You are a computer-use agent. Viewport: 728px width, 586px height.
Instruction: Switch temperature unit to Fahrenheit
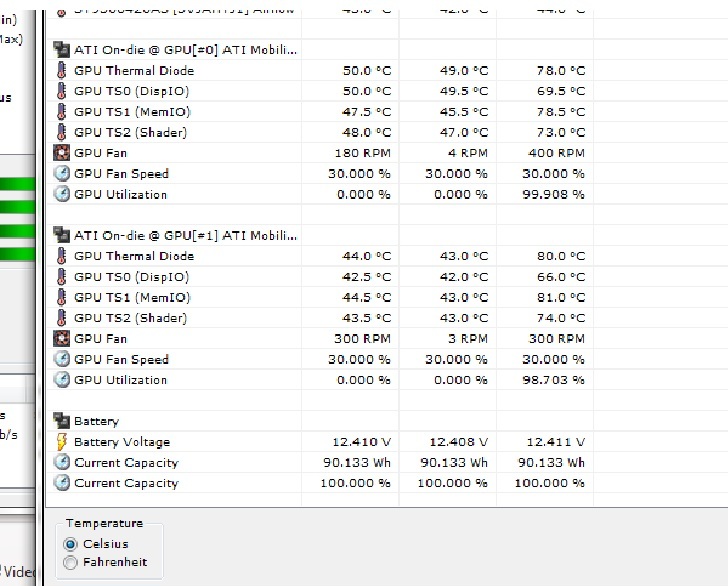pyautogui.click(x=70, y=563)
